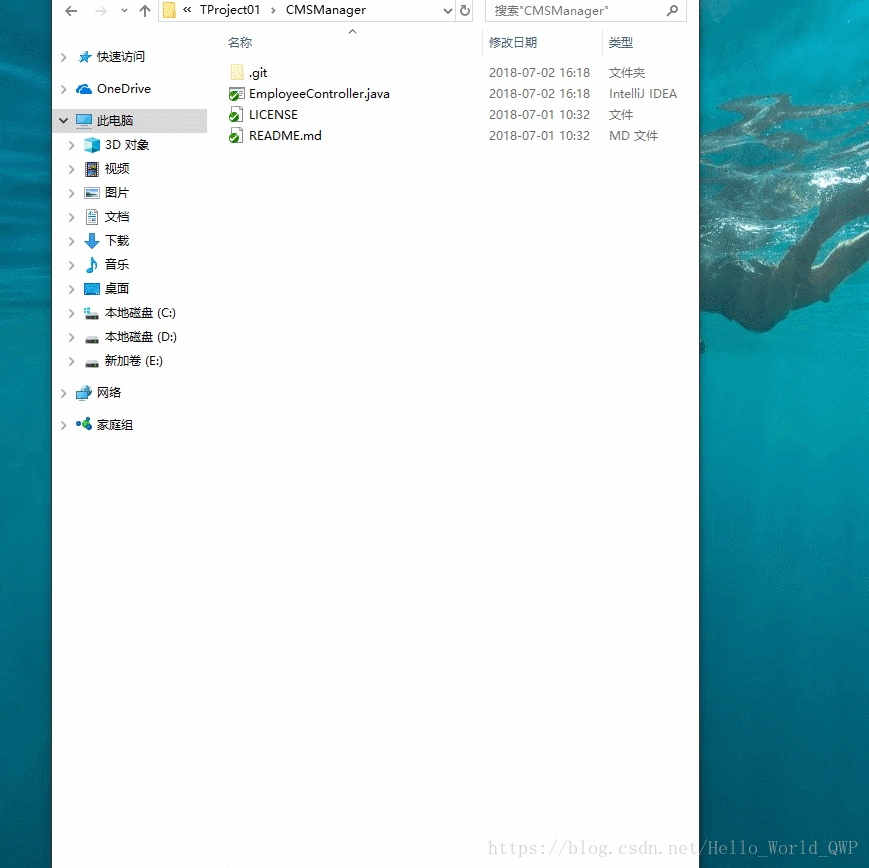Screen dimensions: 869x868
Task: Select the .git folder icon
Action: pyautogui.click(x=237, y=72)
